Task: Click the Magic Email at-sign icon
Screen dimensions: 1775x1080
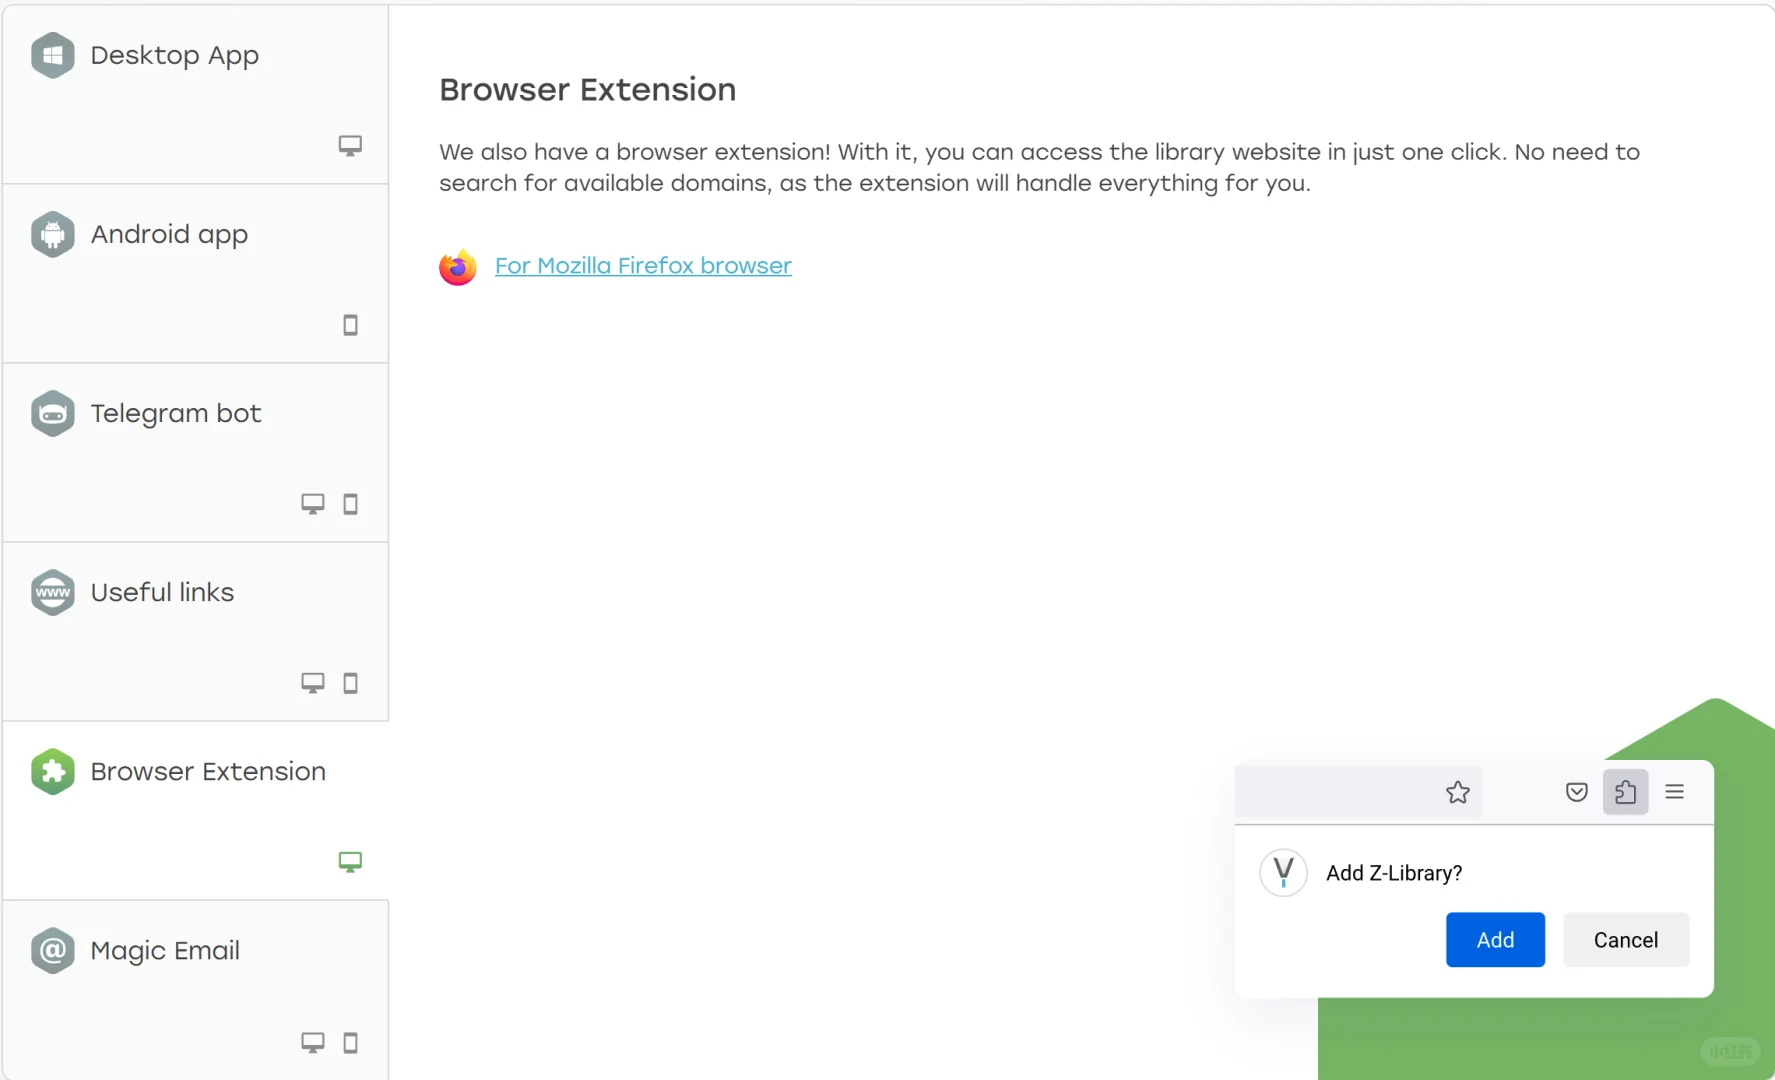Action: click(x=53, y=951)
